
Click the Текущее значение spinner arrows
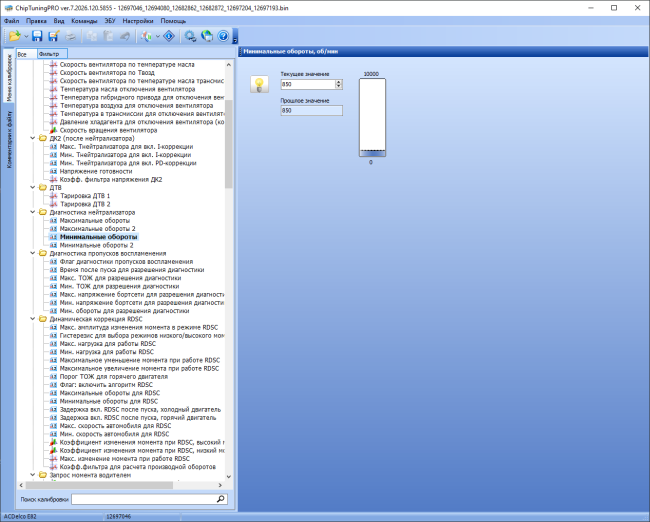339,84
